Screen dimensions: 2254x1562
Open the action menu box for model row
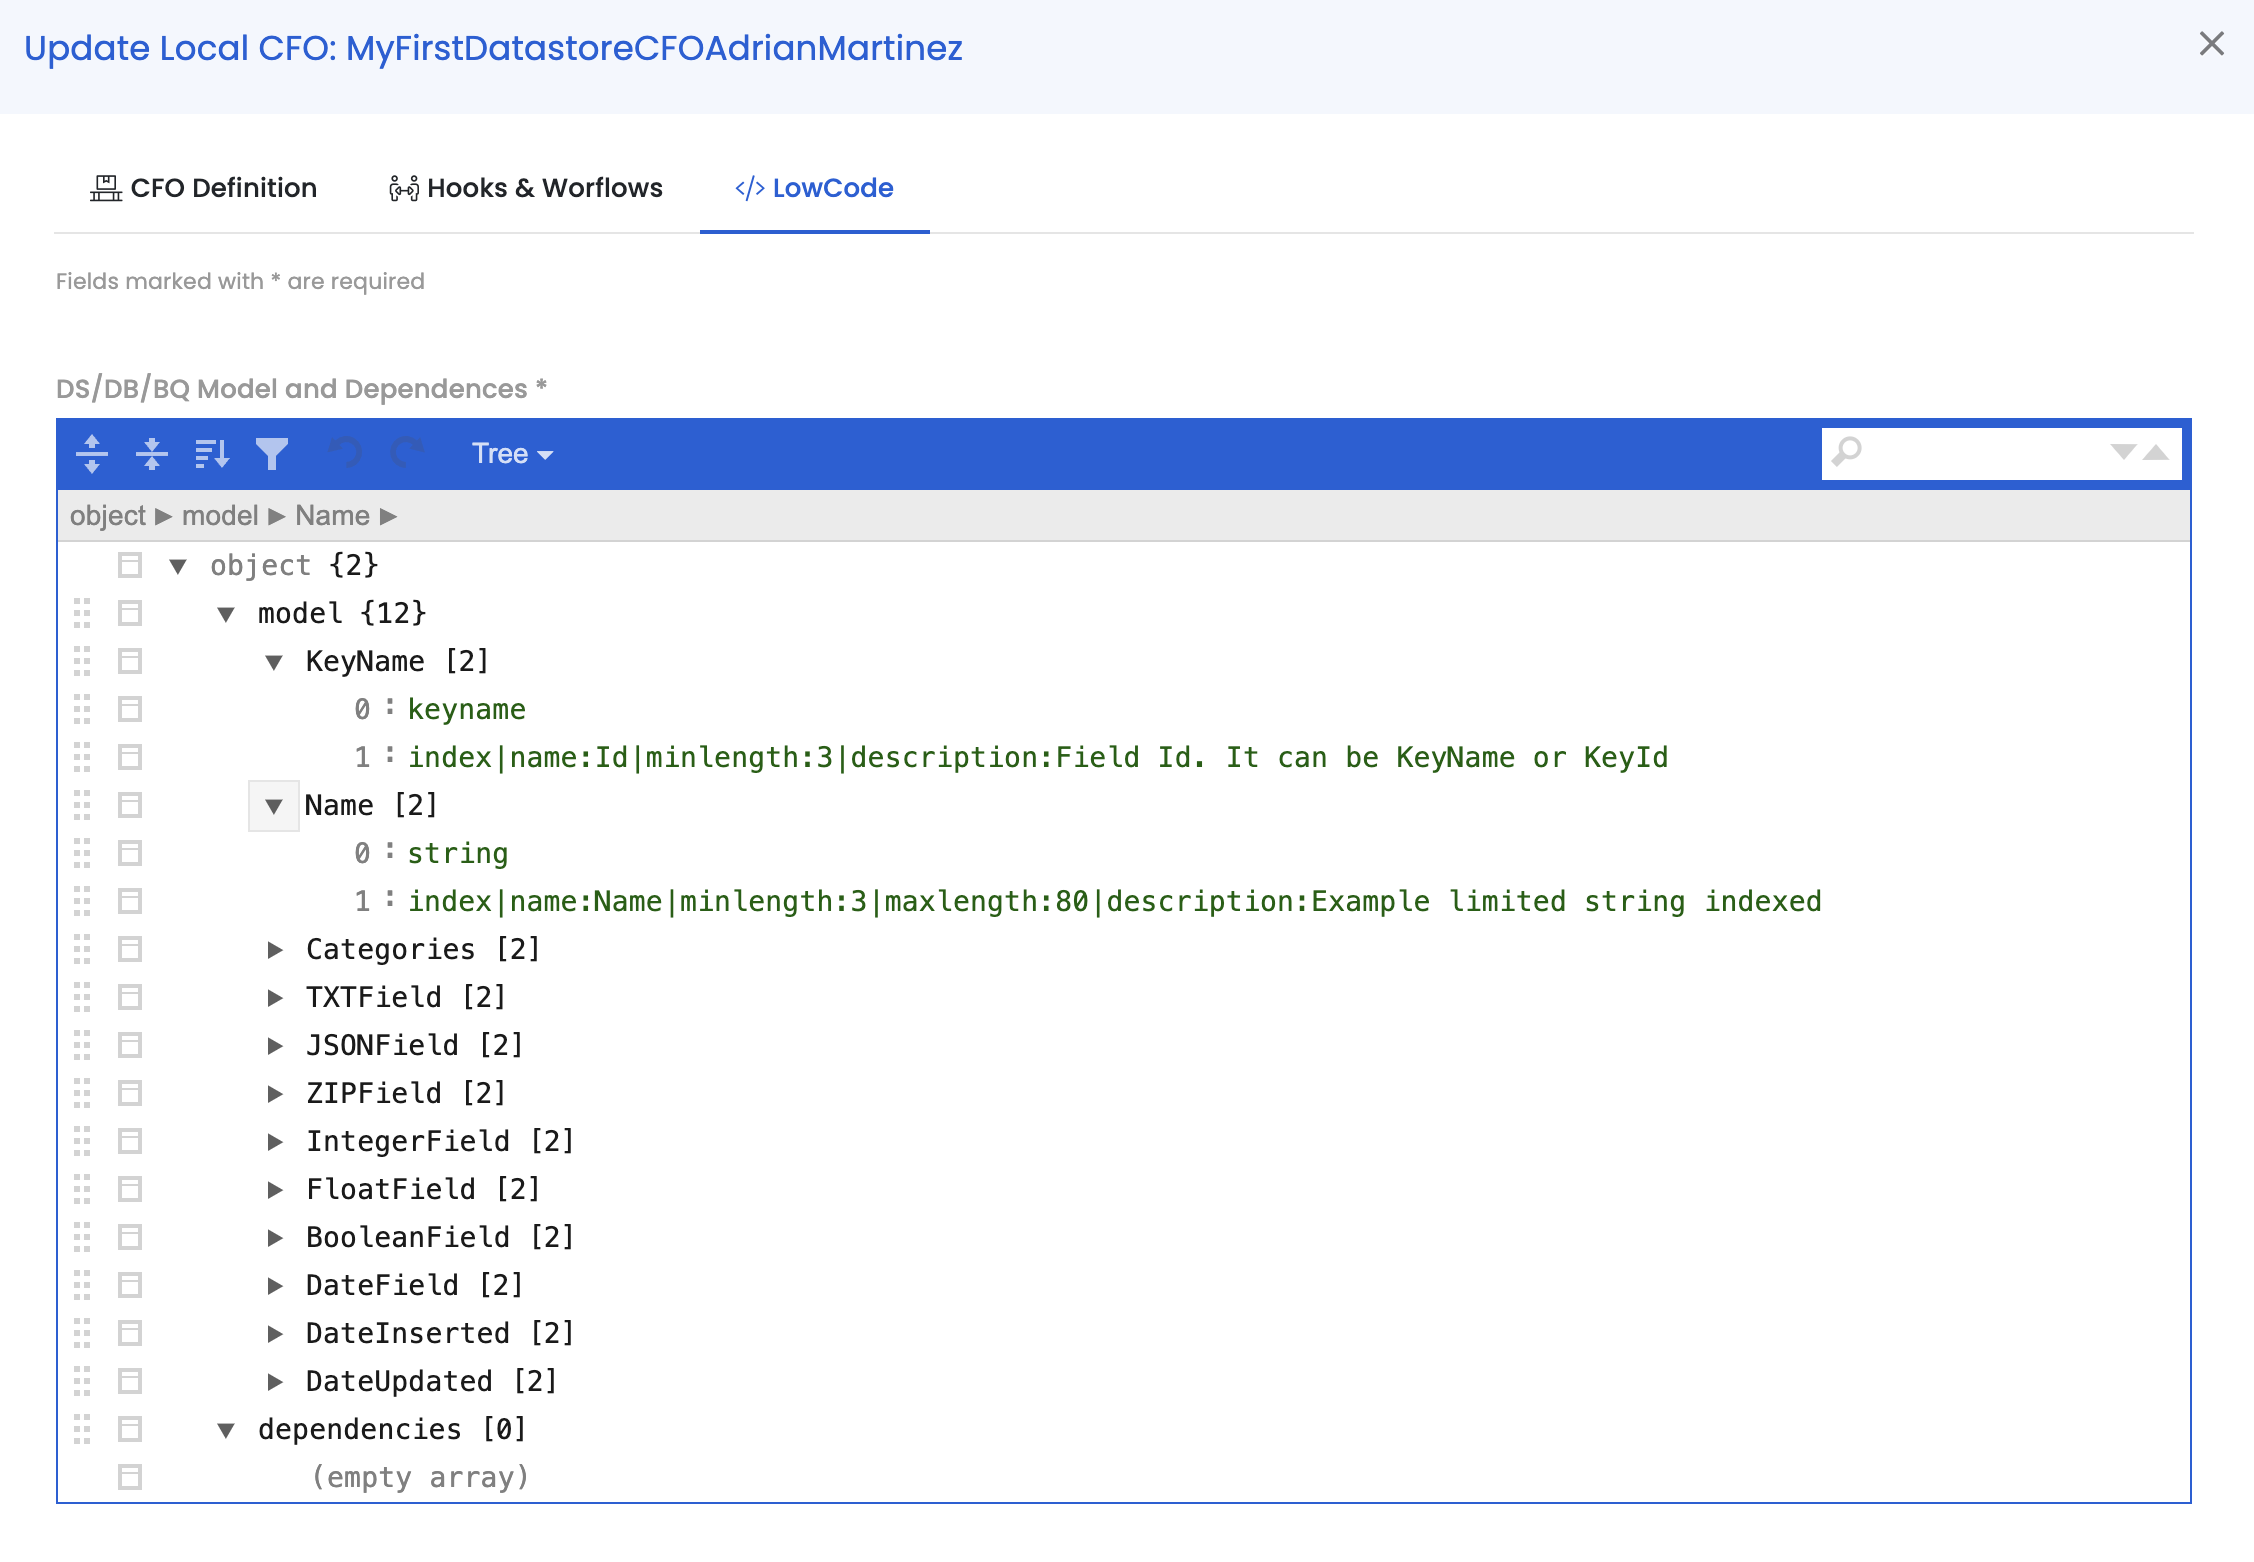click(x=130, y=613)
